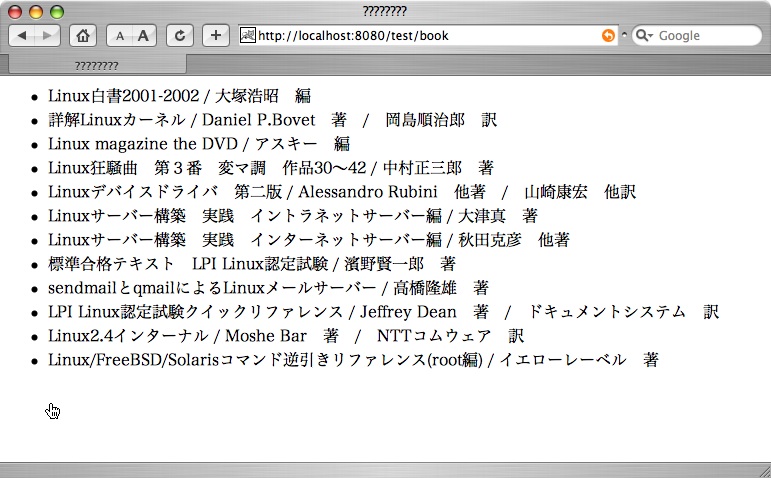The image size is (771, 478).
Task: Click the Linux白書2001-2002 list entry
Action: 179,95
